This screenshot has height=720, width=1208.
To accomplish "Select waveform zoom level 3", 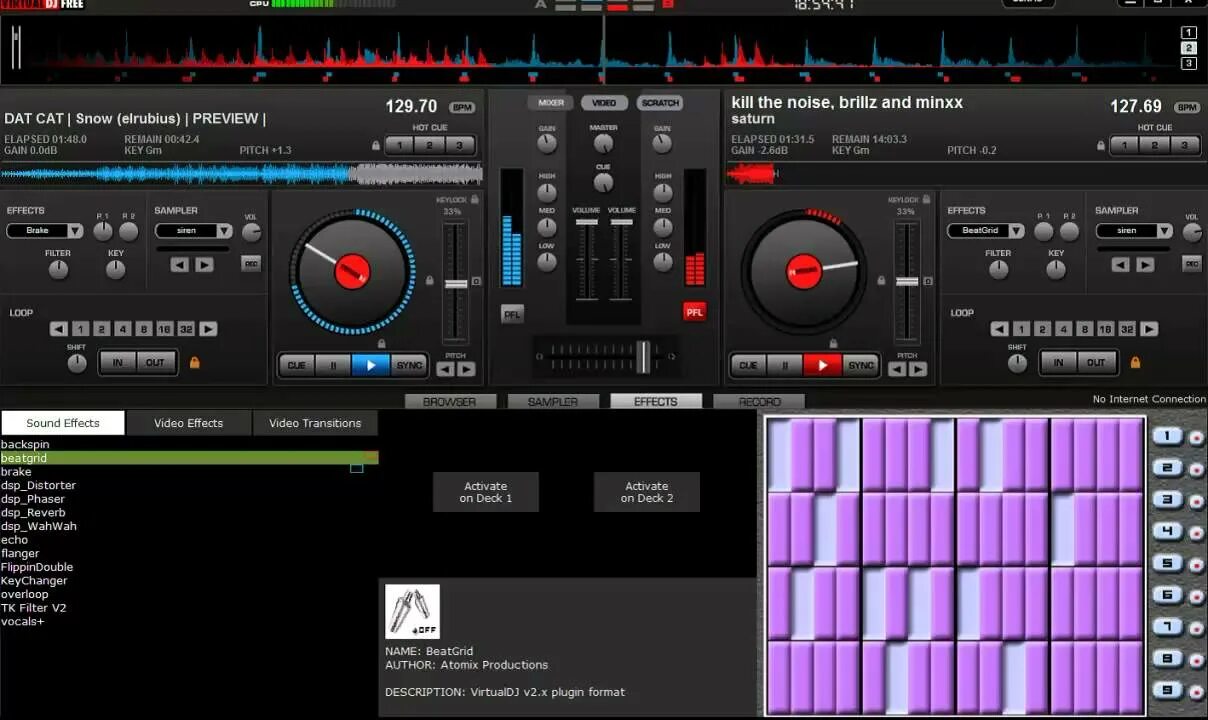I will (1189, 64).
